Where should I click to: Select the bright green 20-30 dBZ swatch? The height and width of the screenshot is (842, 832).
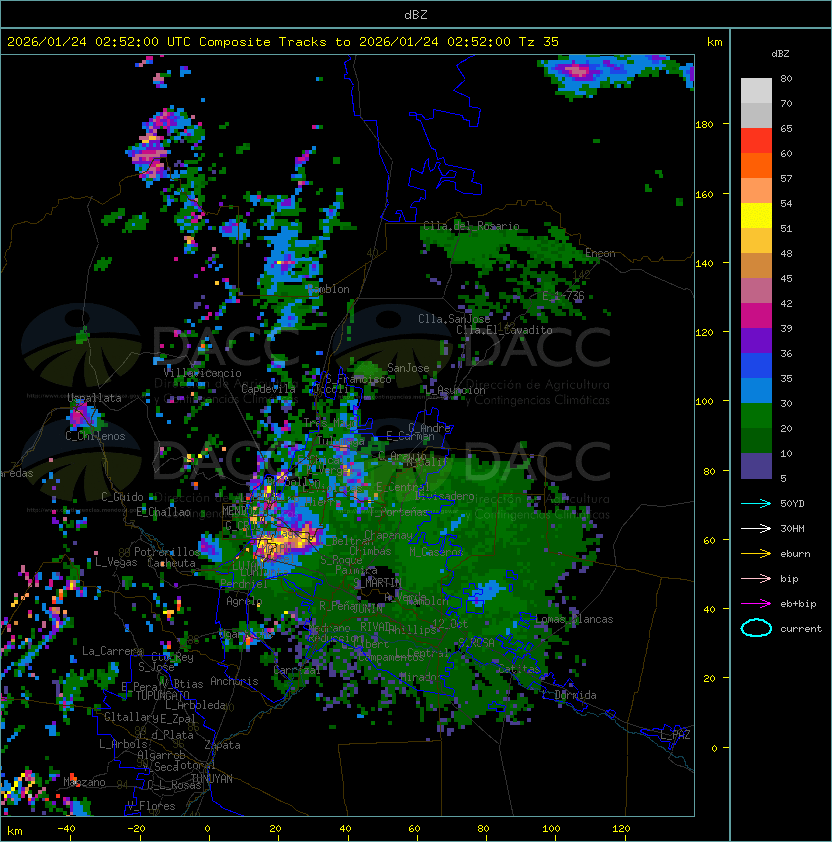pos(756,416)
